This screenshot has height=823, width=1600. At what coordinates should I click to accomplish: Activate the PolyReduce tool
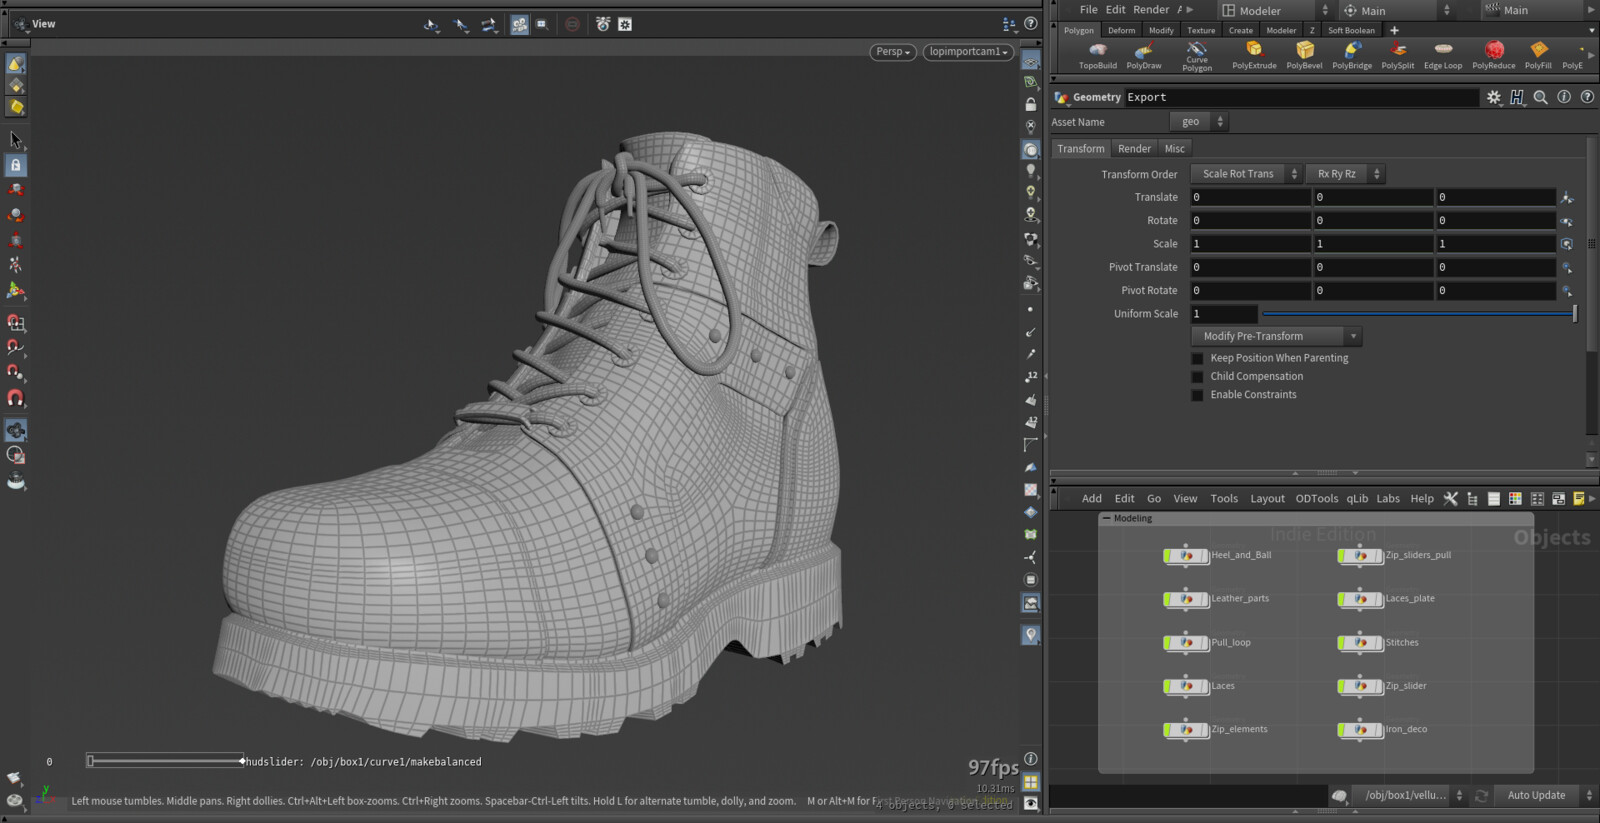(1493, 55)
